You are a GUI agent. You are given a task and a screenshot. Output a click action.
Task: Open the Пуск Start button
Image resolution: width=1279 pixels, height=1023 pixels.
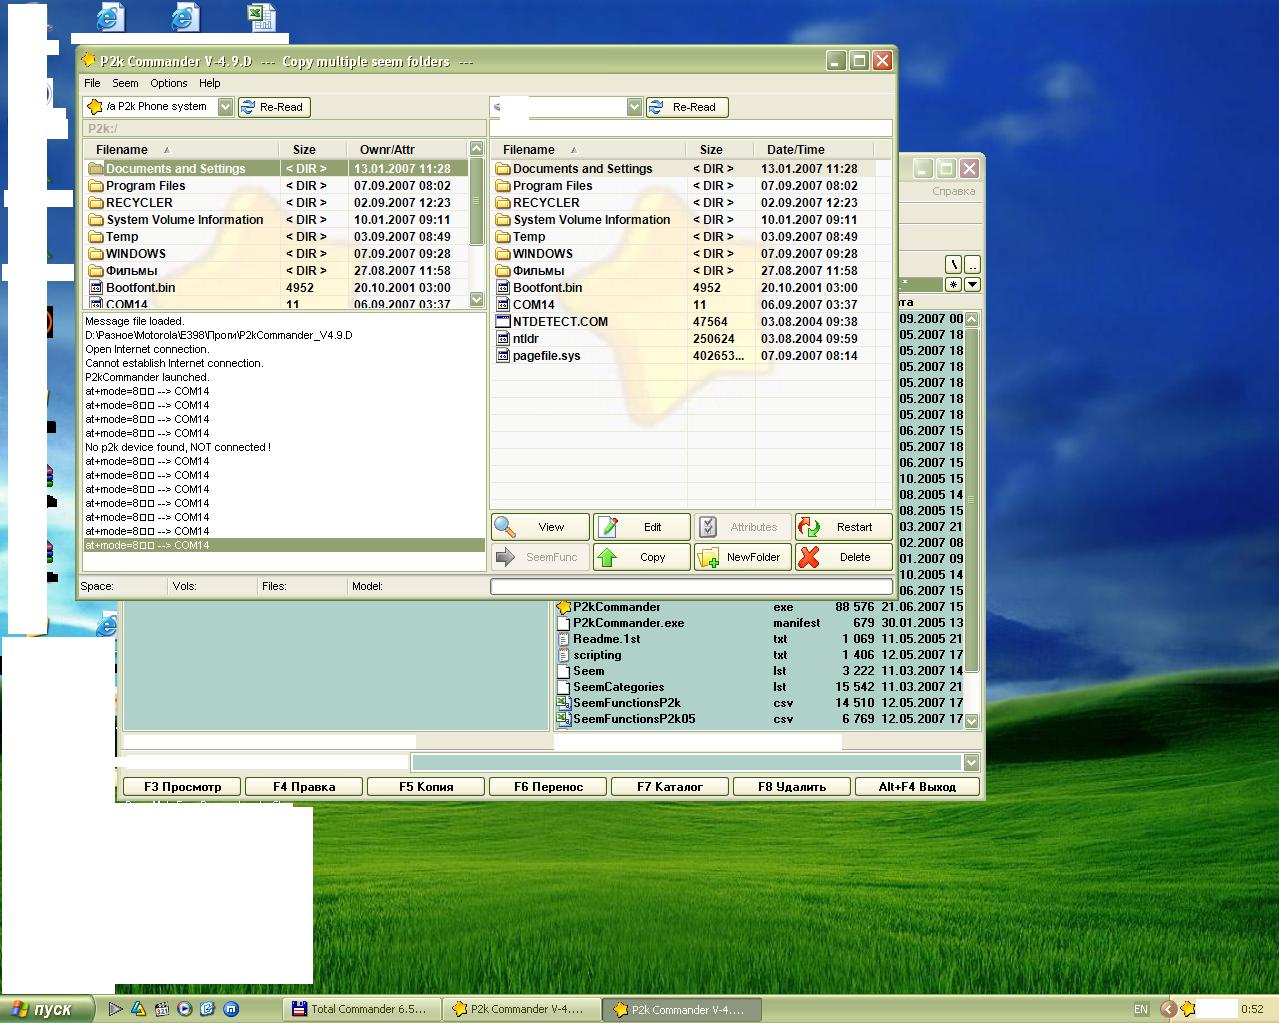[x=47, y=1009]
